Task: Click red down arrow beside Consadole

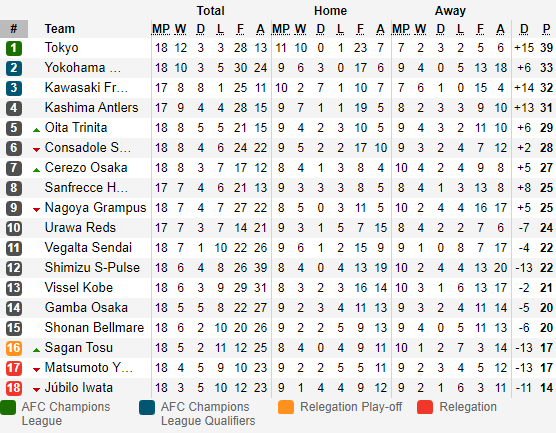Action: (x=36, y=150)
